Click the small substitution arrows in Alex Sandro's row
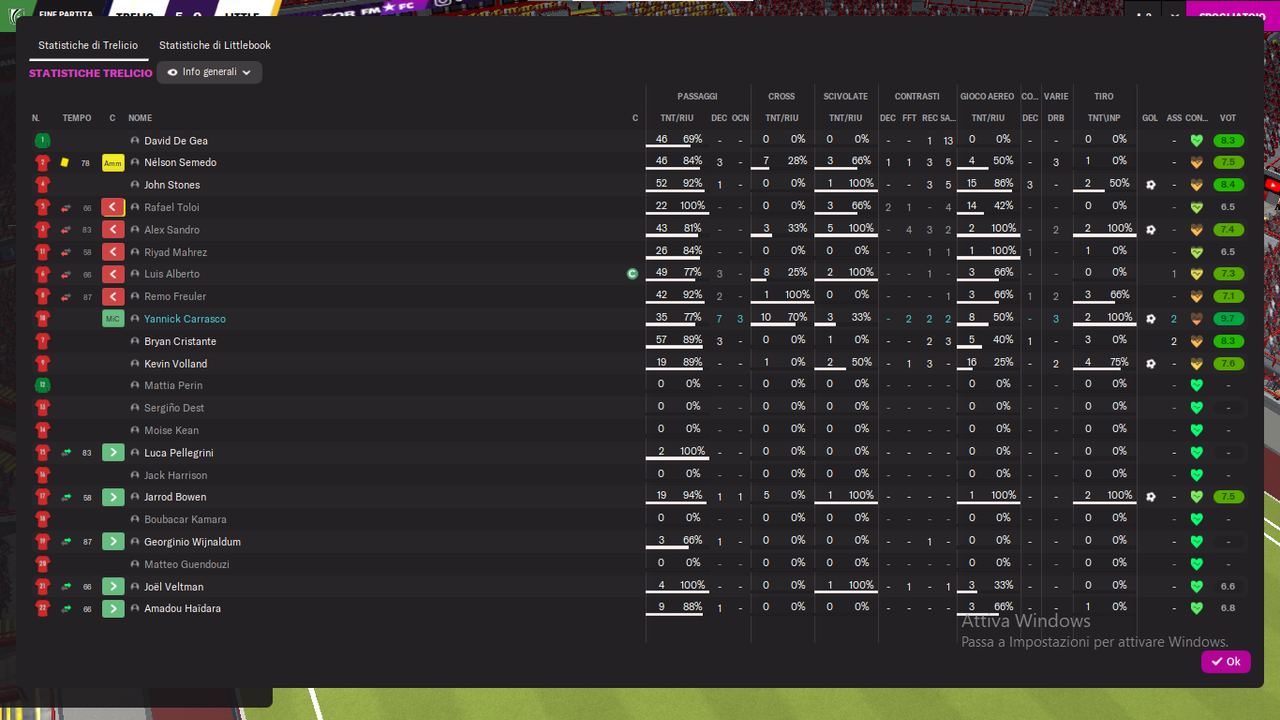Viewport: 1280px width, 720px height. tap(66, 230)
